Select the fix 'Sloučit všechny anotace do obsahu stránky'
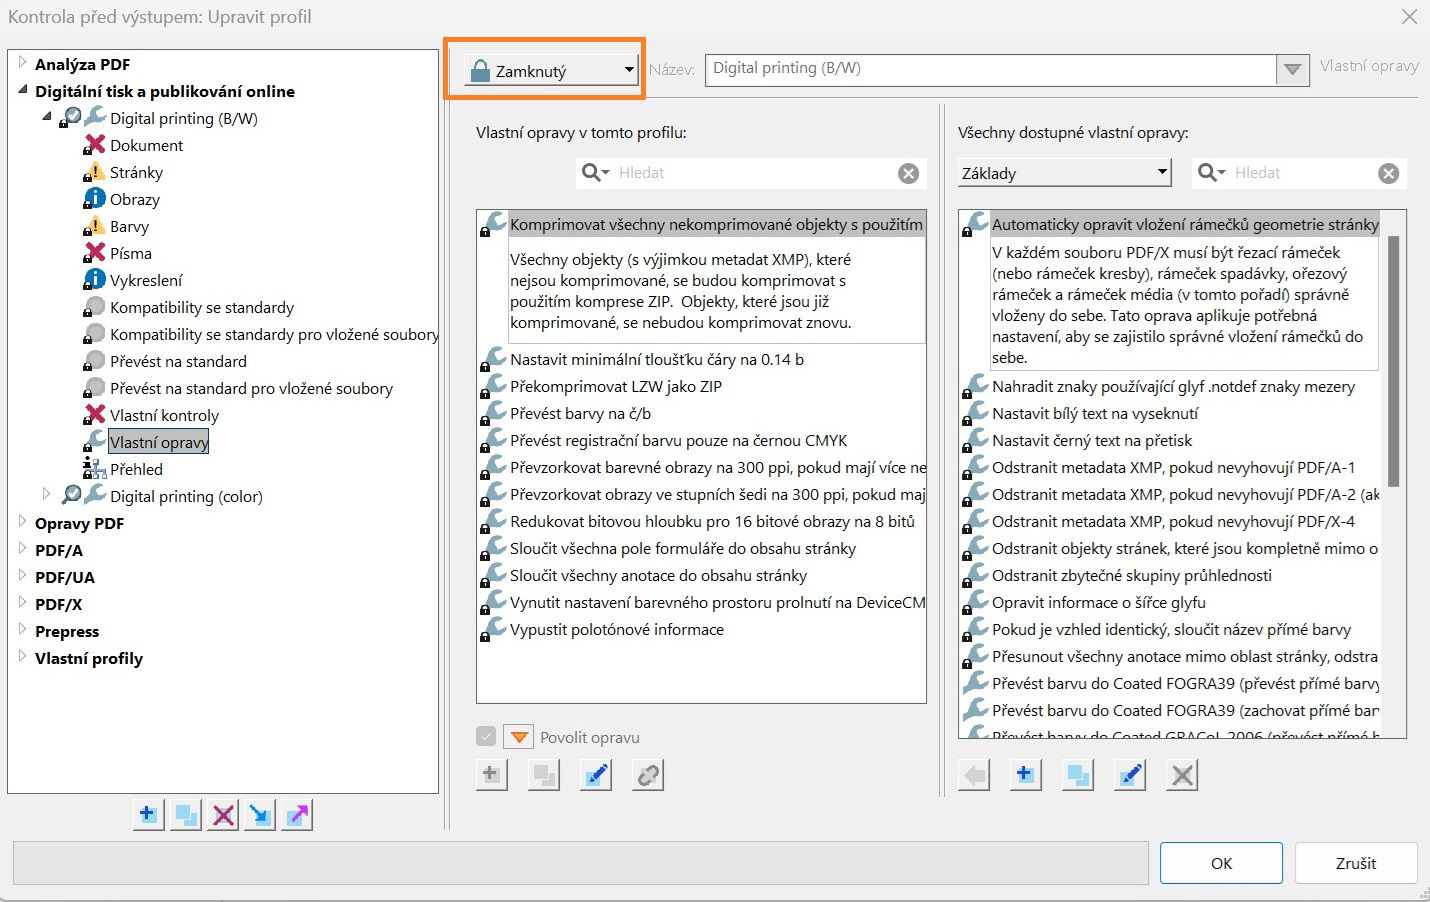Image resolution: width=1430 pixels, height=902 pixels. coord(658,575)
